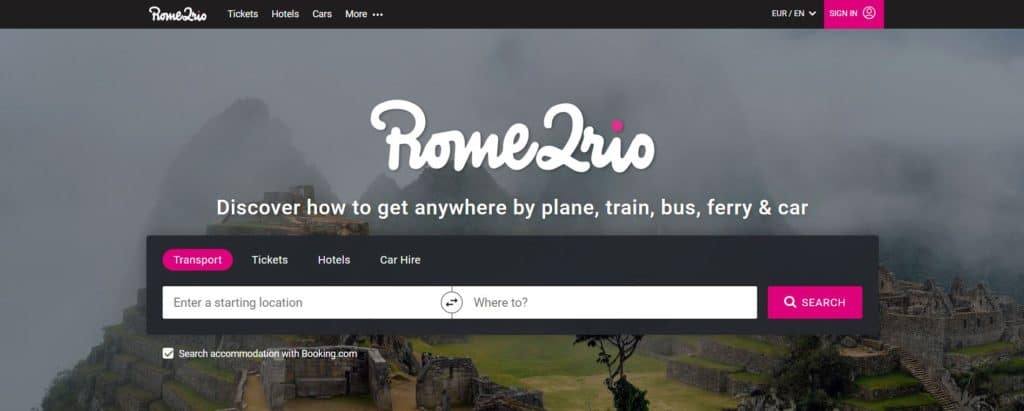Click the user profile icon beside Sign In

pyautogui.click(x=869, y=13)
